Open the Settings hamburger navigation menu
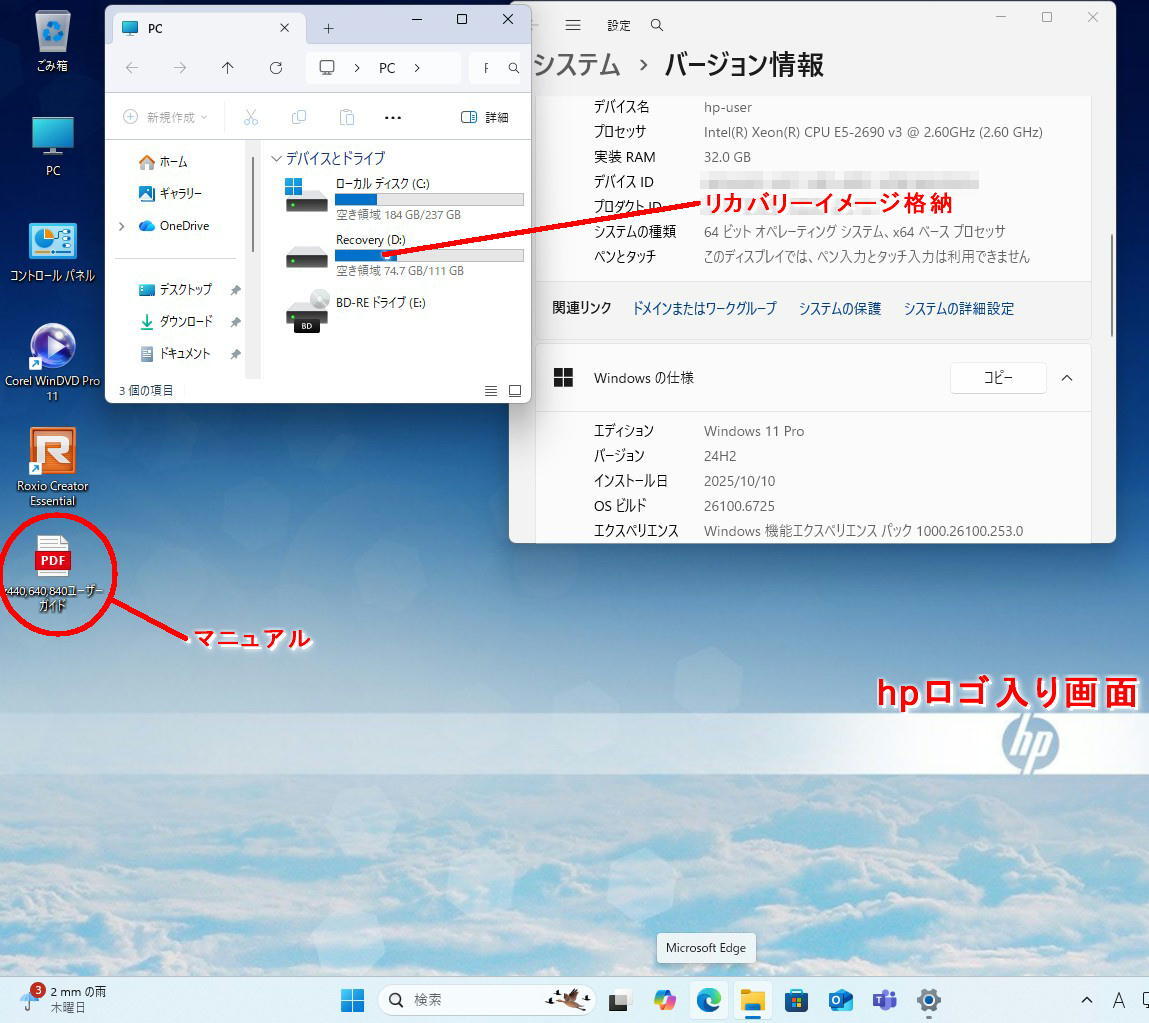1149x1023 pixels. 573,26
